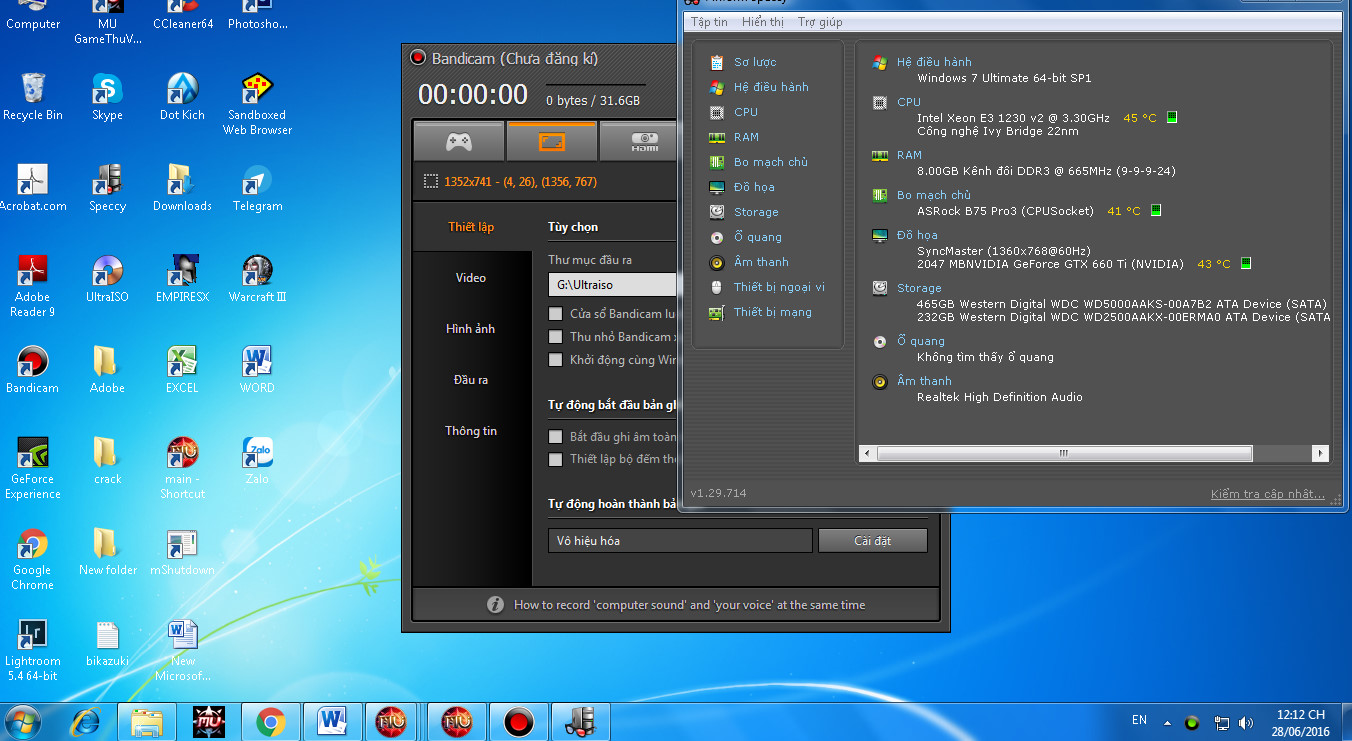Click the Kiểm tra cập nhật link
1352x741 pixels.
(1267, 494)
